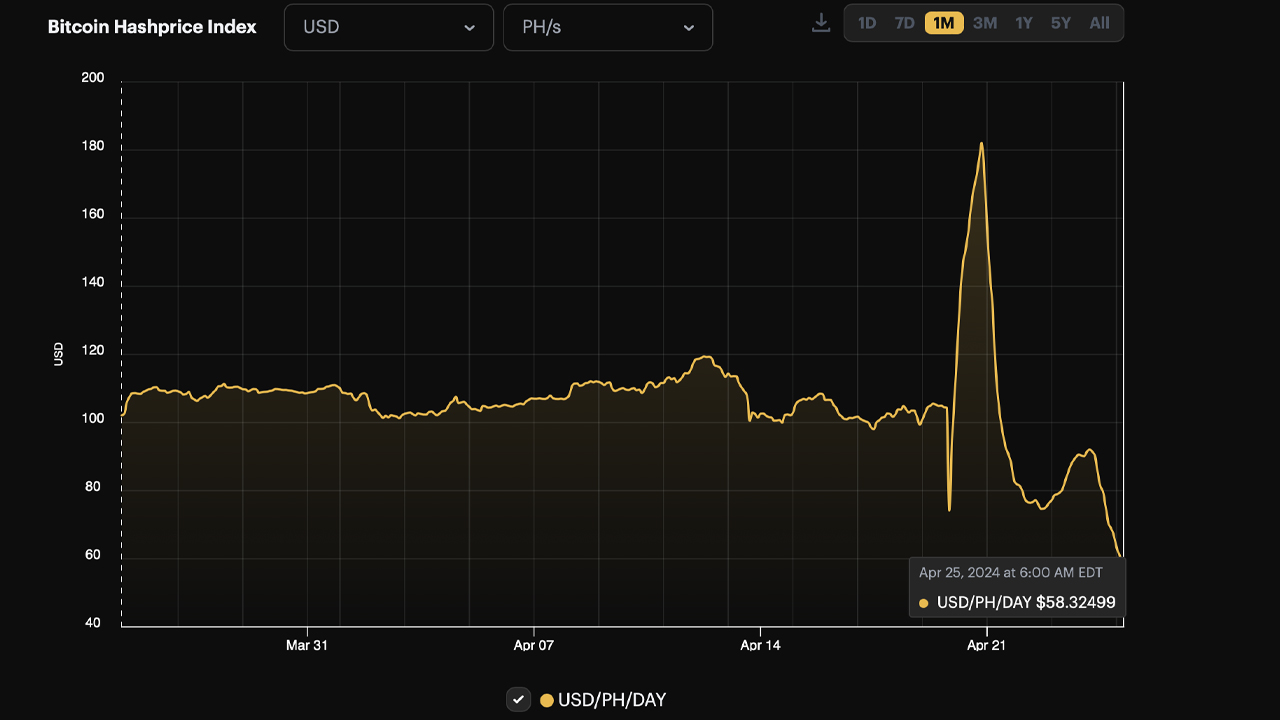Screen dimensions: 1280x720
Task: Select the 3M time period
Action: 984,22
